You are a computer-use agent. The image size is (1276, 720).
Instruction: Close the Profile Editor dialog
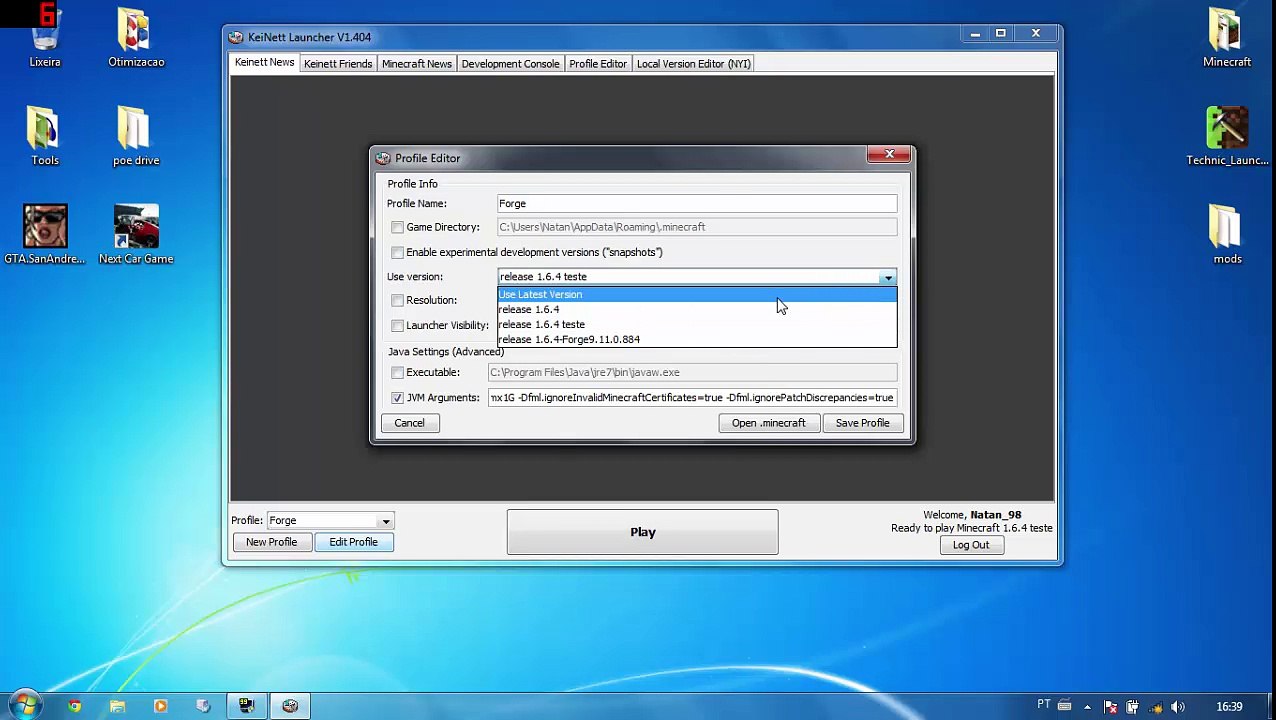[x=889, y=154]
